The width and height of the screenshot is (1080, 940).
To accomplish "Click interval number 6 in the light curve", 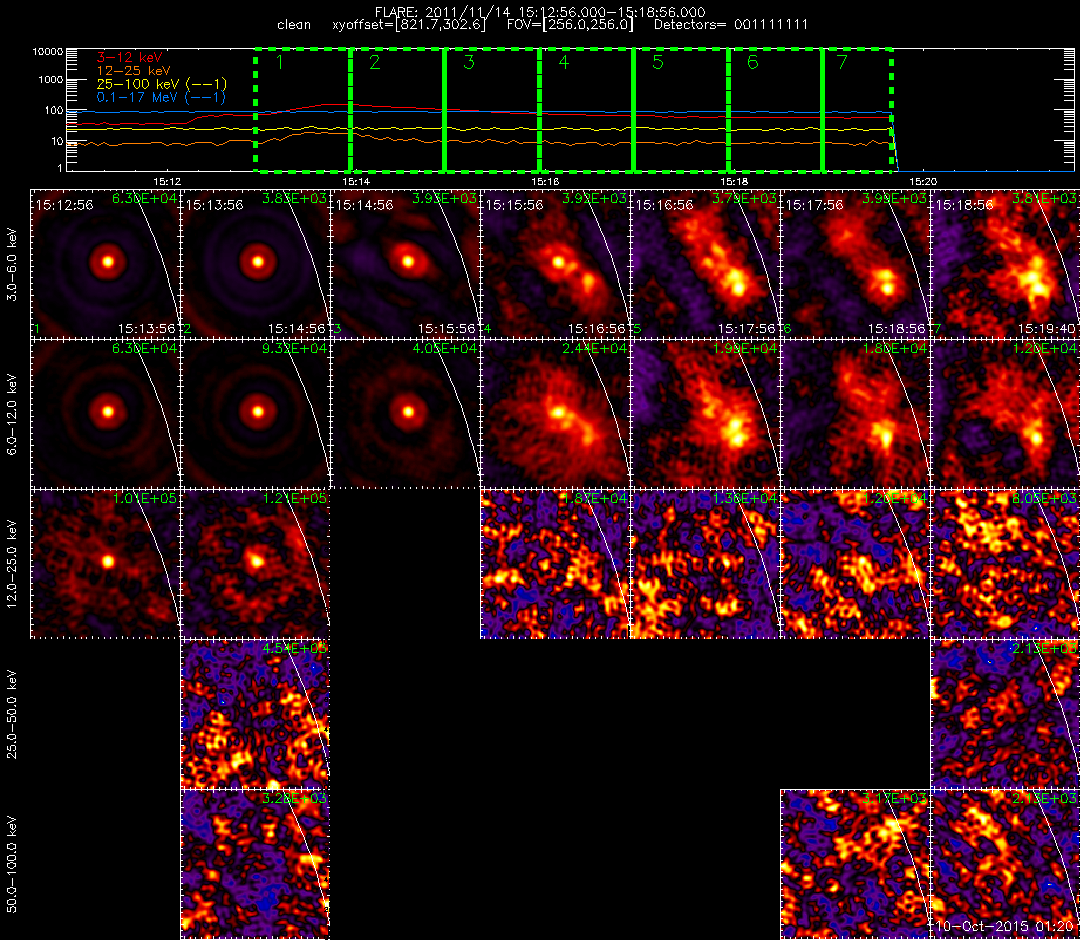I will point(753,63).
